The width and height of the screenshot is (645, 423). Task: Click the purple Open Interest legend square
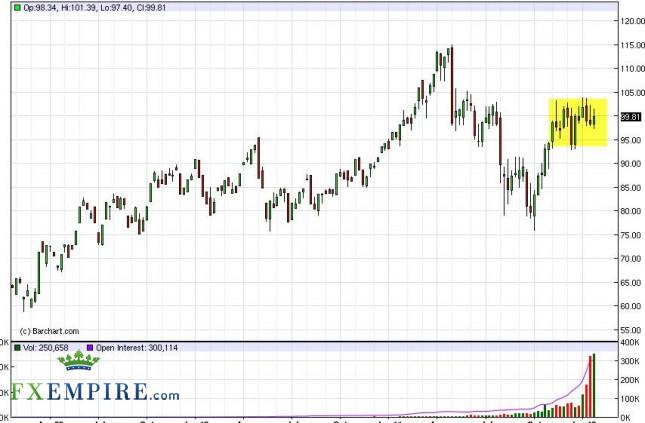90,348
